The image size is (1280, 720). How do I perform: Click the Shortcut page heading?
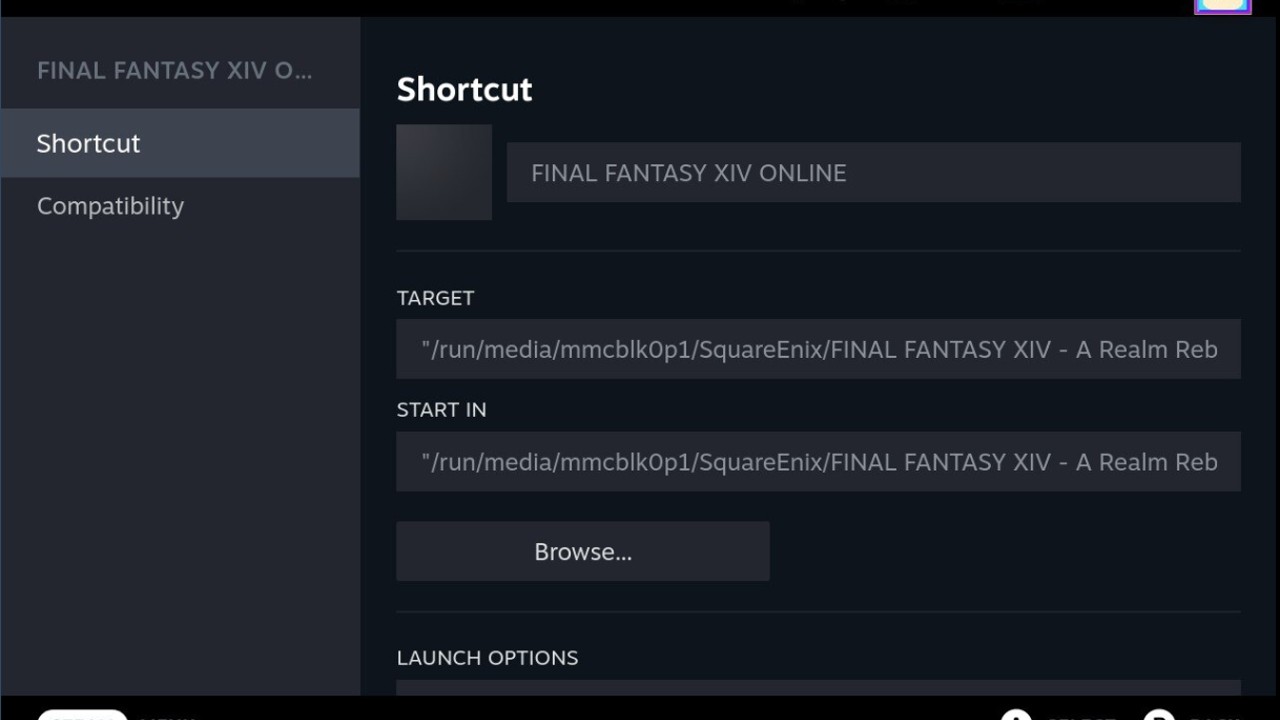click(x=464, y=89)
